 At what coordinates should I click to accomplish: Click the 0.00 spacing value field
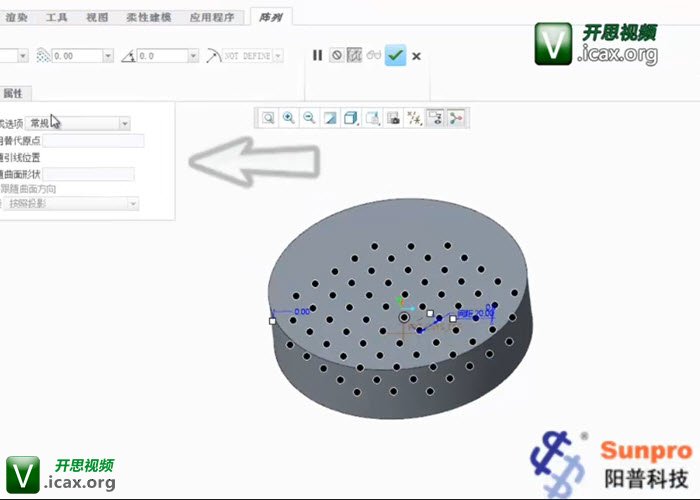[78, 56]
